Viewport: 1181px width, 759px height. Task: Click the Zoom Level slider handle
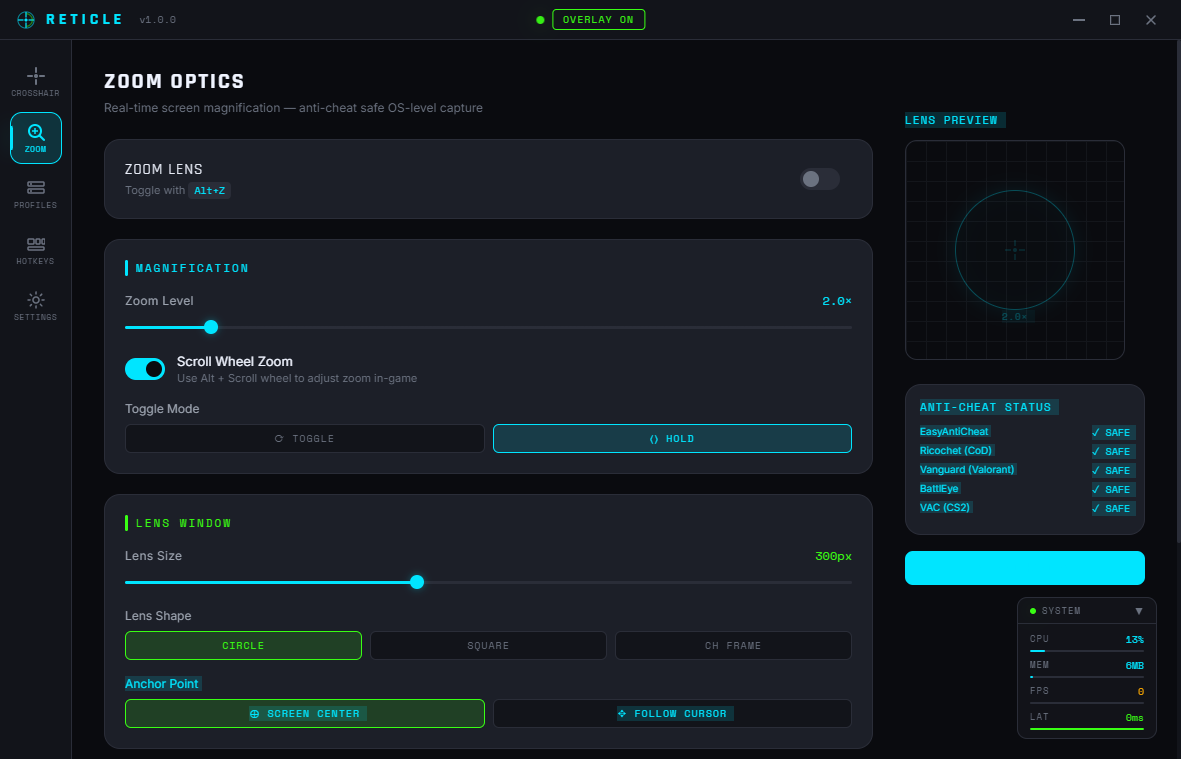211,327
